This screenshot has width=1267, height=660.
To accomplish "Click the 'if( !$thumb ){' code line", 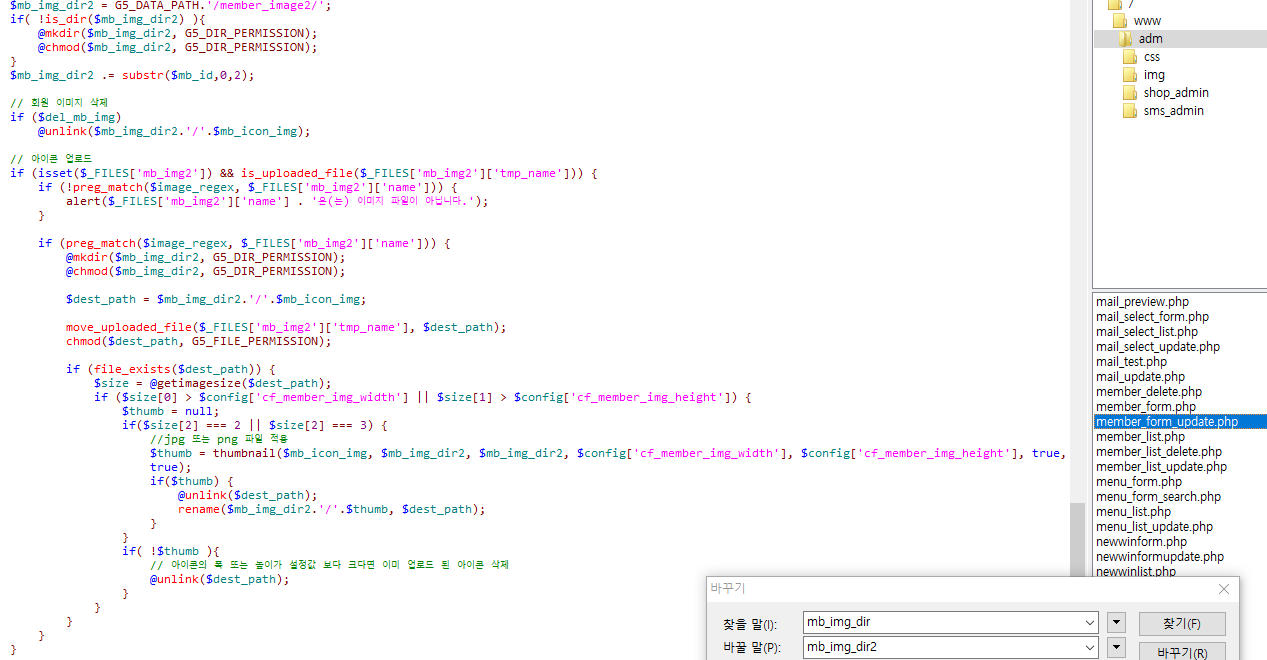I will tap(170, 551).
